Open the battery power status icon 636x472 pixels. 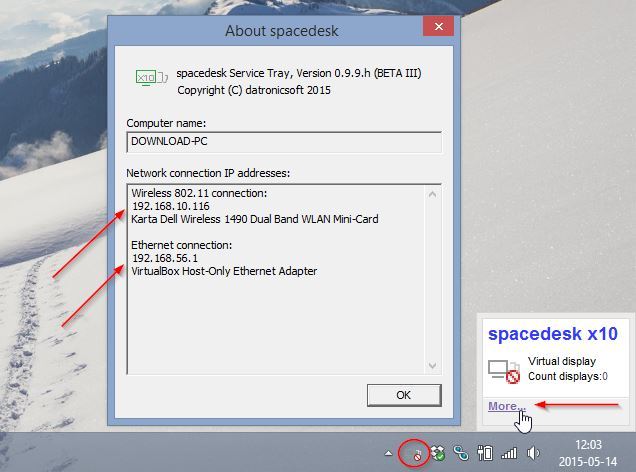coord(485,453)
